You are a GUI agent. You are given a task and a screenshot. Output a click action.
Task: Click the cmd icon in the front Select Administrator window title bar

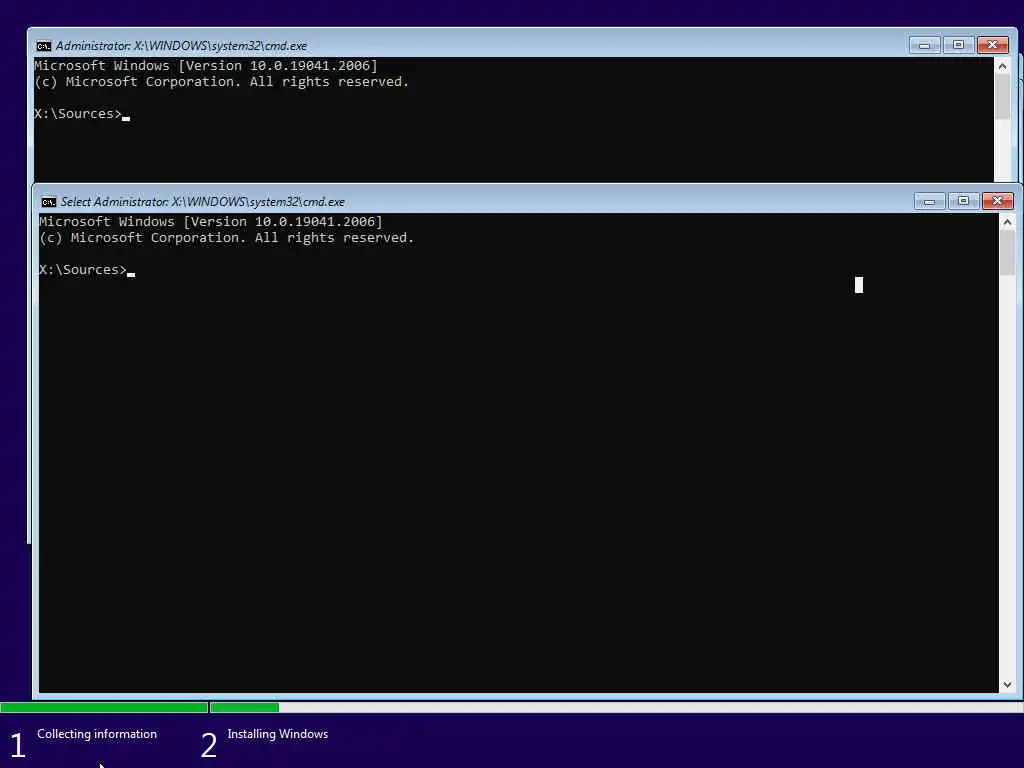coord(49,202)
